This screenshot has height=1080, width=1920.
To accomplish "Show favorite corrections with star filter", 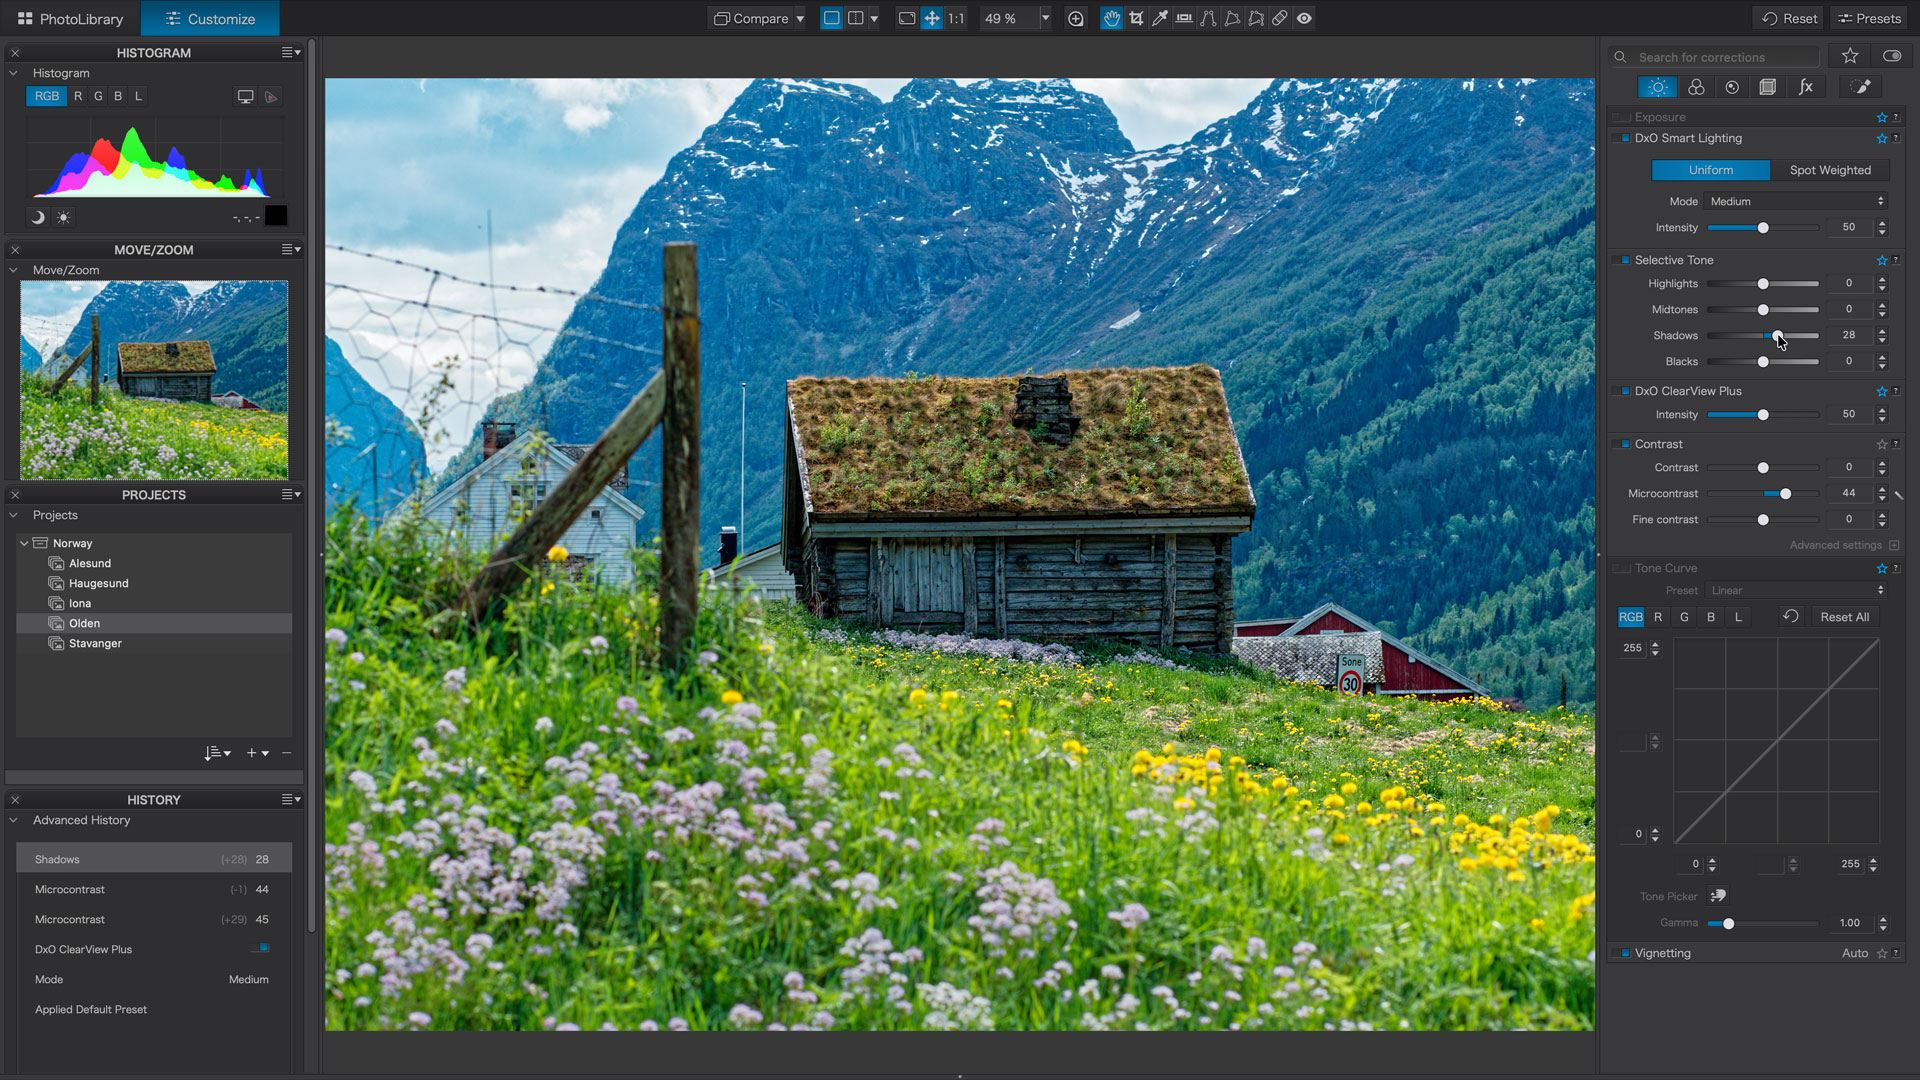I will tap(1850, 56).
